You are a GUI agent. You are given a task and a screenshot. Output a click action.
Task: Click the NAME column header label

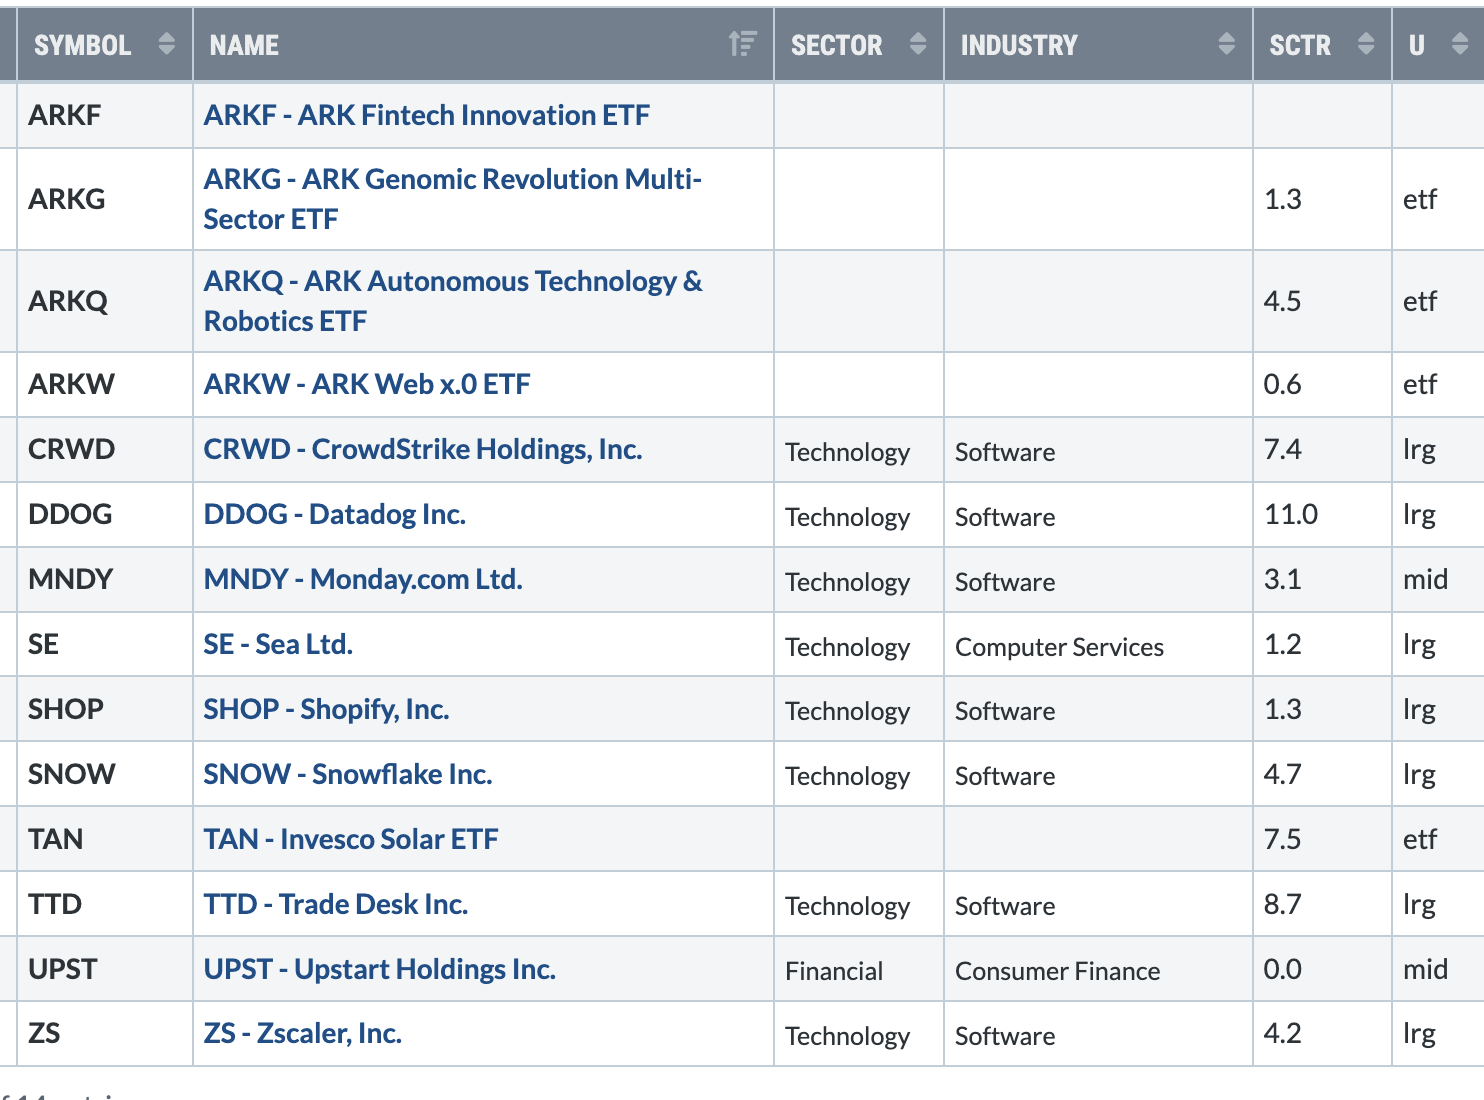click(x=244, y=45)
